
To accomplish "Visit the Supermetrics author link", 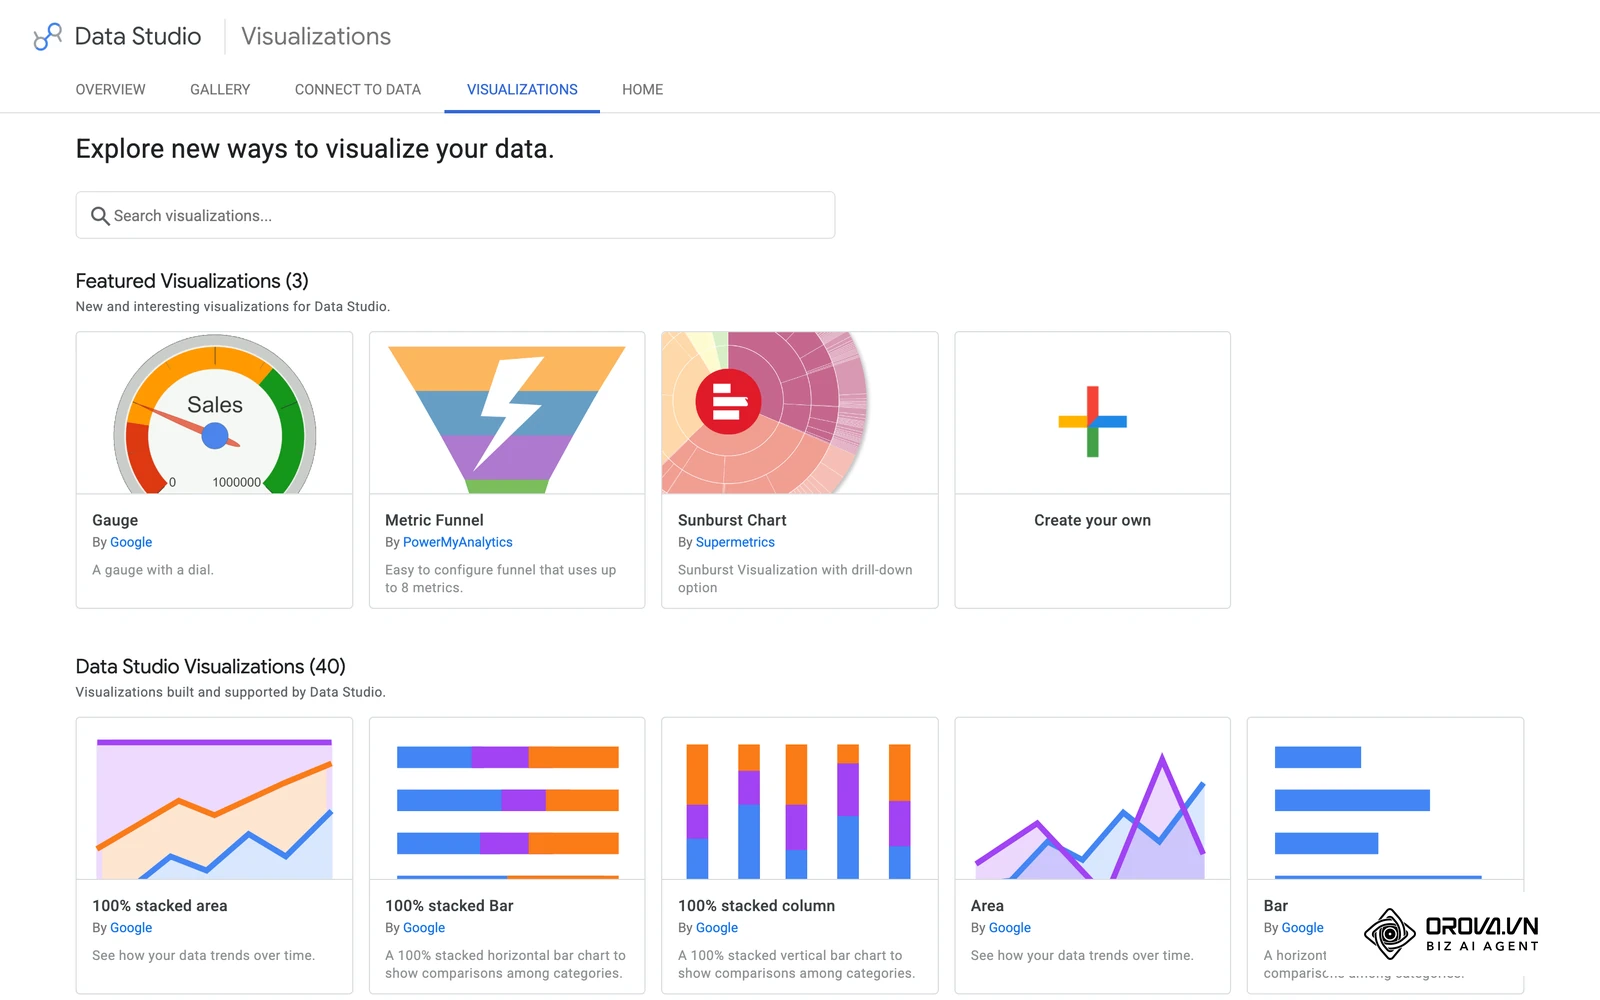I will click(x=735, y=542).
